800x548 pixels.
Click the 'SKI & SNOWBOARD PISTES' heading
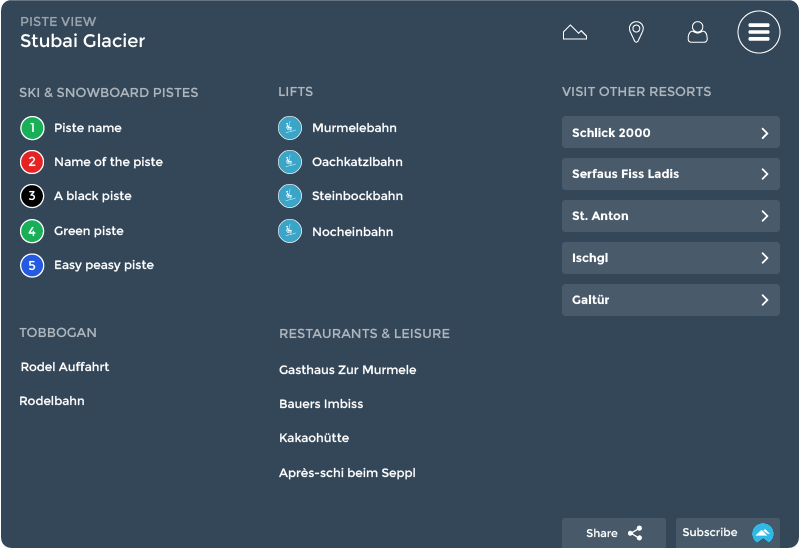(x=109, y=92)
